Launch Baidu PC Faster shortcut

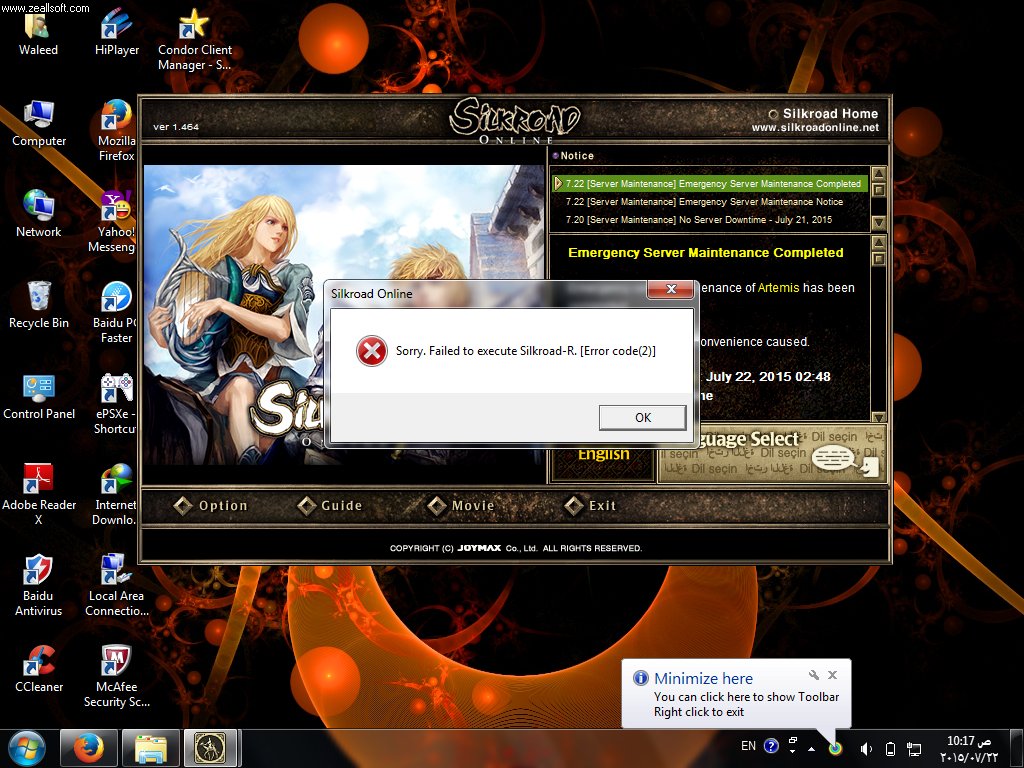pyautogui.click(x=115, y=312)
